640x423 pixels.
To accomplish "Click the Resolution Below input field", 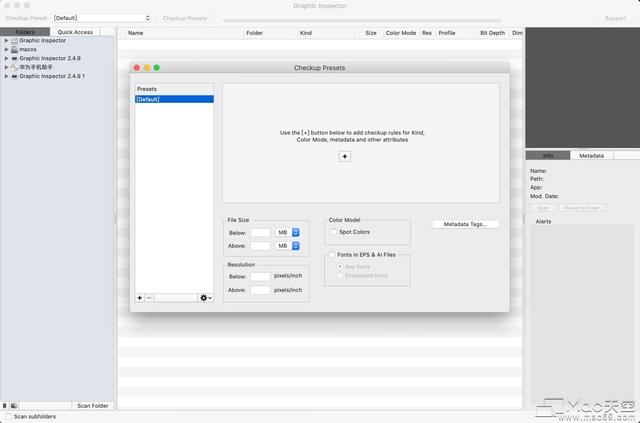I will coord(260,276).
